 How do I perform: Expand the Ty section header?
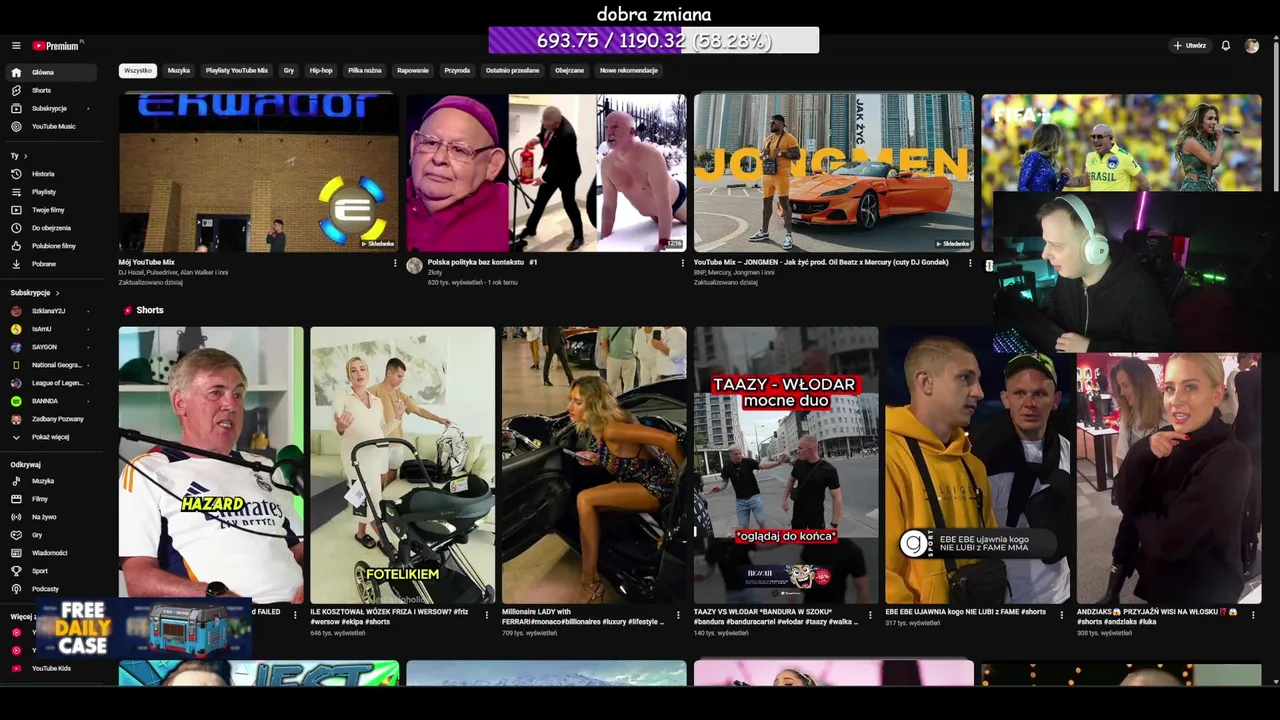[x=18, y=156]
